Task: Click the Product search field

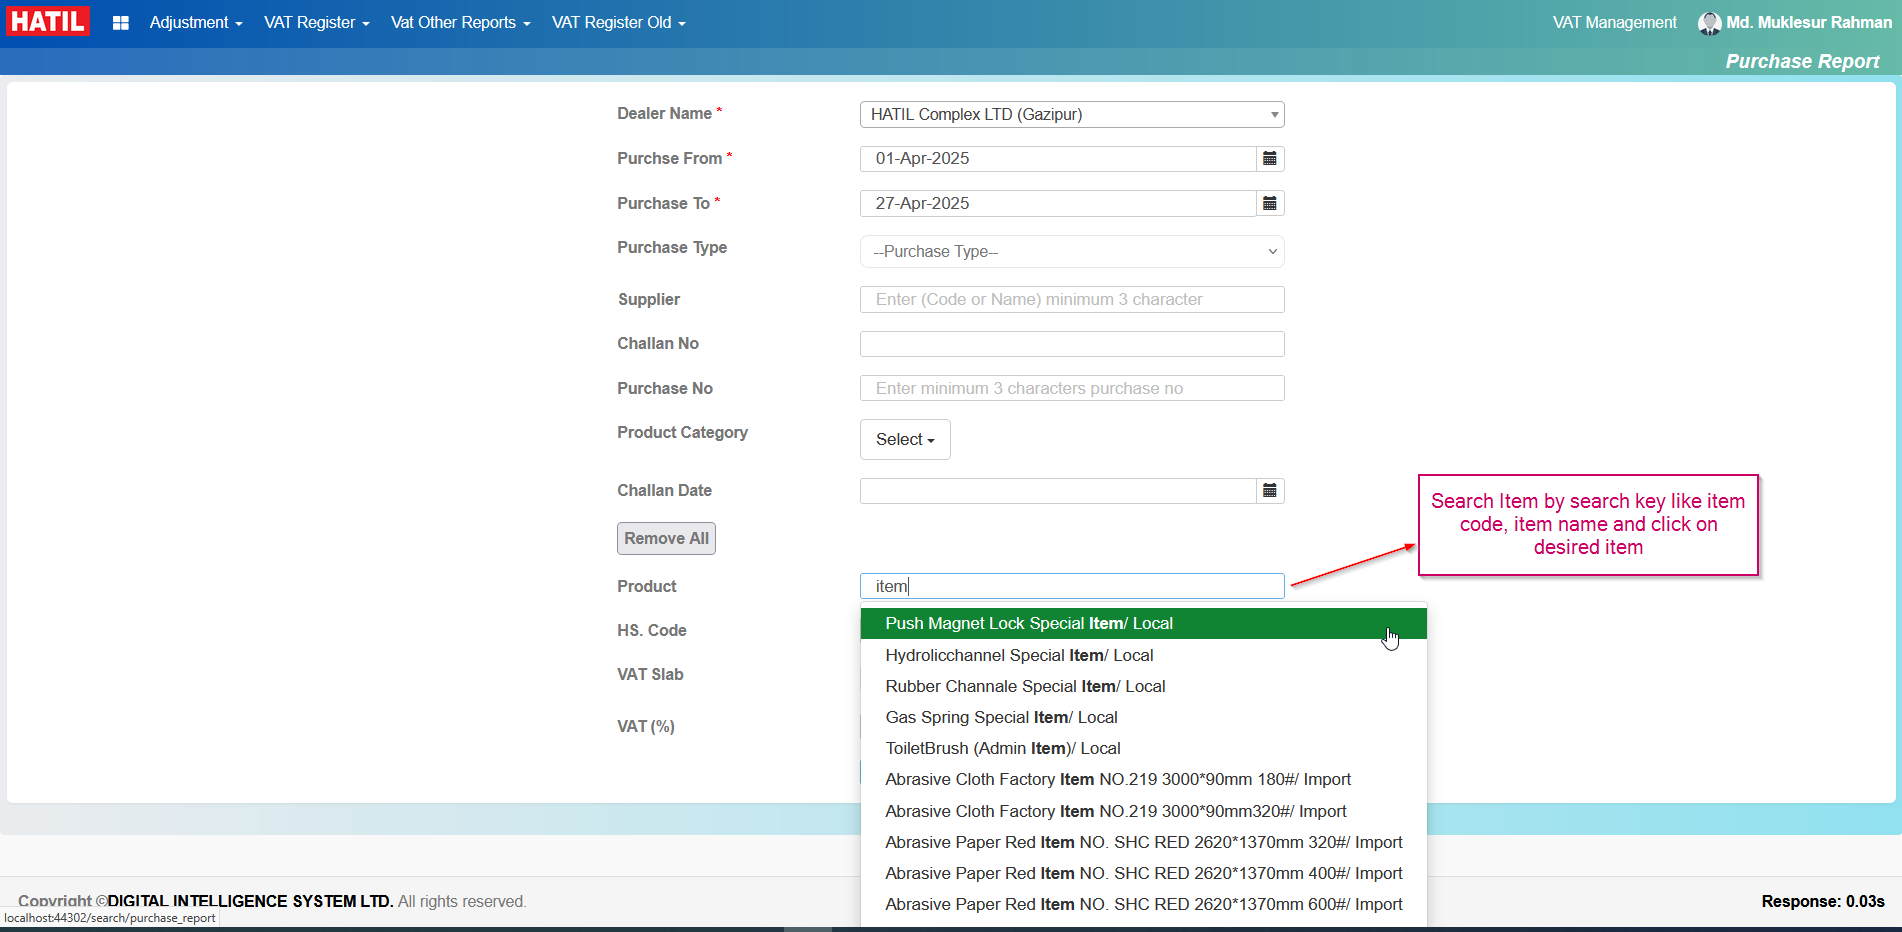Action: (x=1072, y=587)
